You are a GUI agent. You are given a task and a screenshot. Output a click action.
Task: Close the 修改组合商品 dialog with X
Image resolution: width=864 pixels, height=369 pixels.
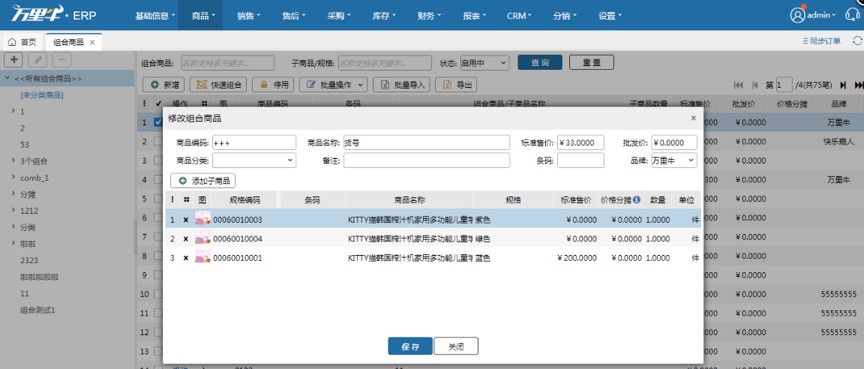(693, 118)
